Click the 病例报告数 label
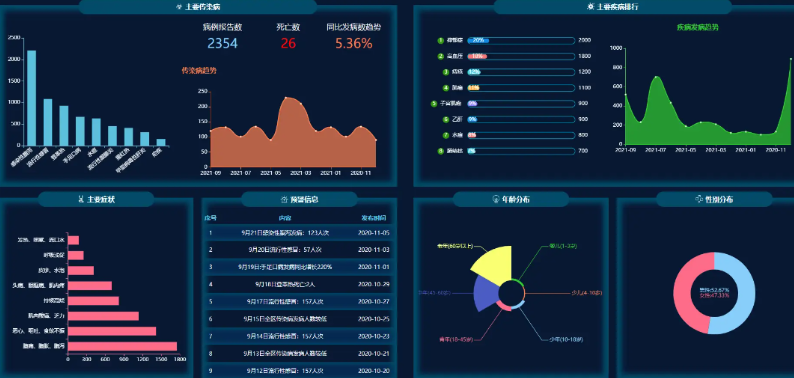The height and width of the screenshot is (378, 794). [x=222, y=27]
